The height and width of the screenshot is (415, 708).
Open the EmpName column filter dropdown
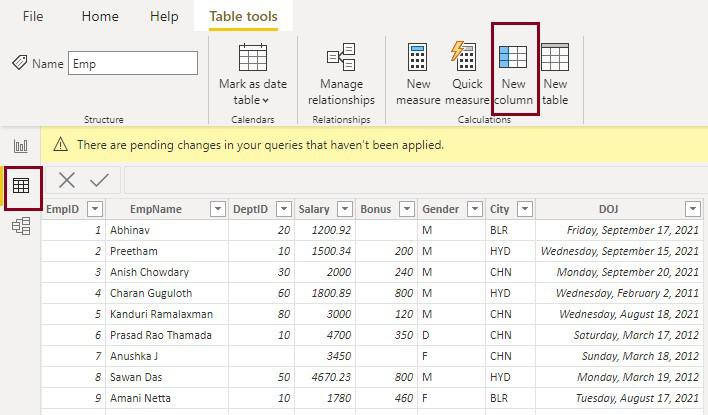click(x=218, y=209)
